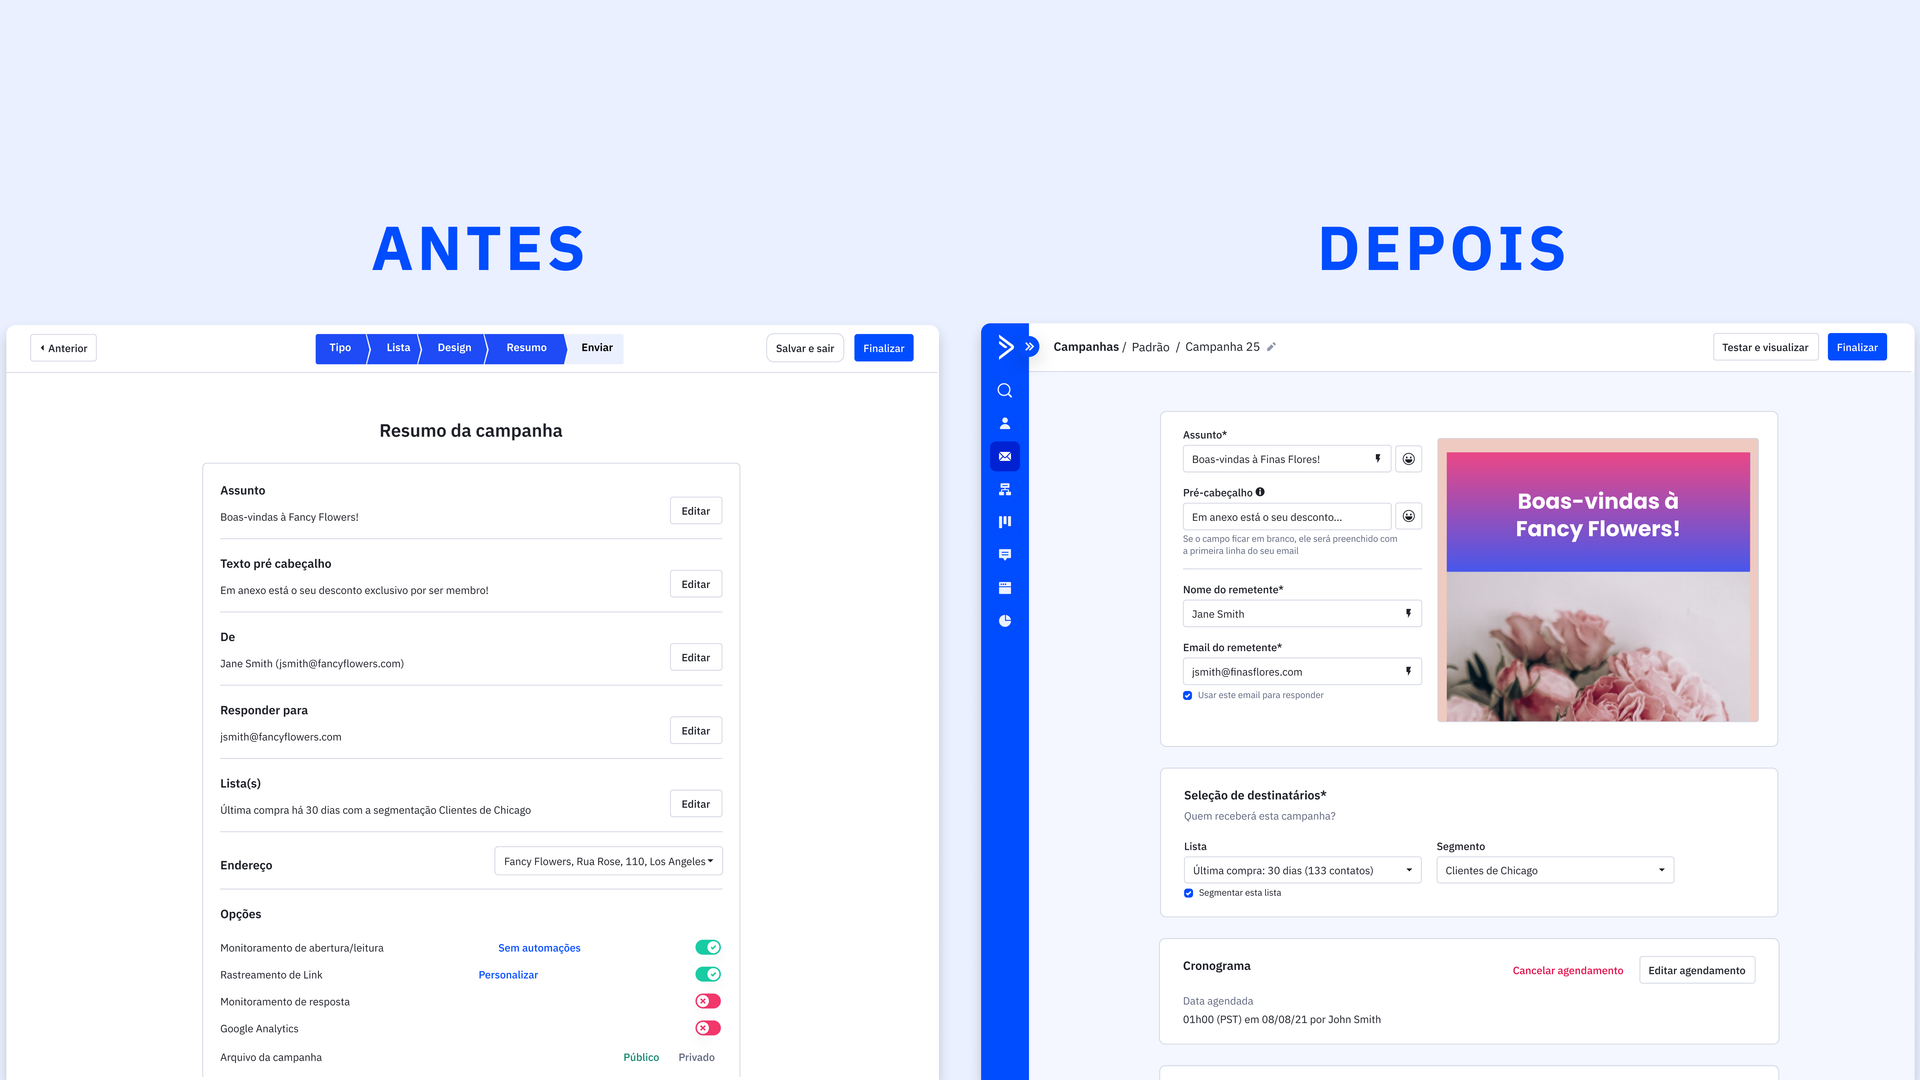Click the Testar e visualizar button

1765,348
